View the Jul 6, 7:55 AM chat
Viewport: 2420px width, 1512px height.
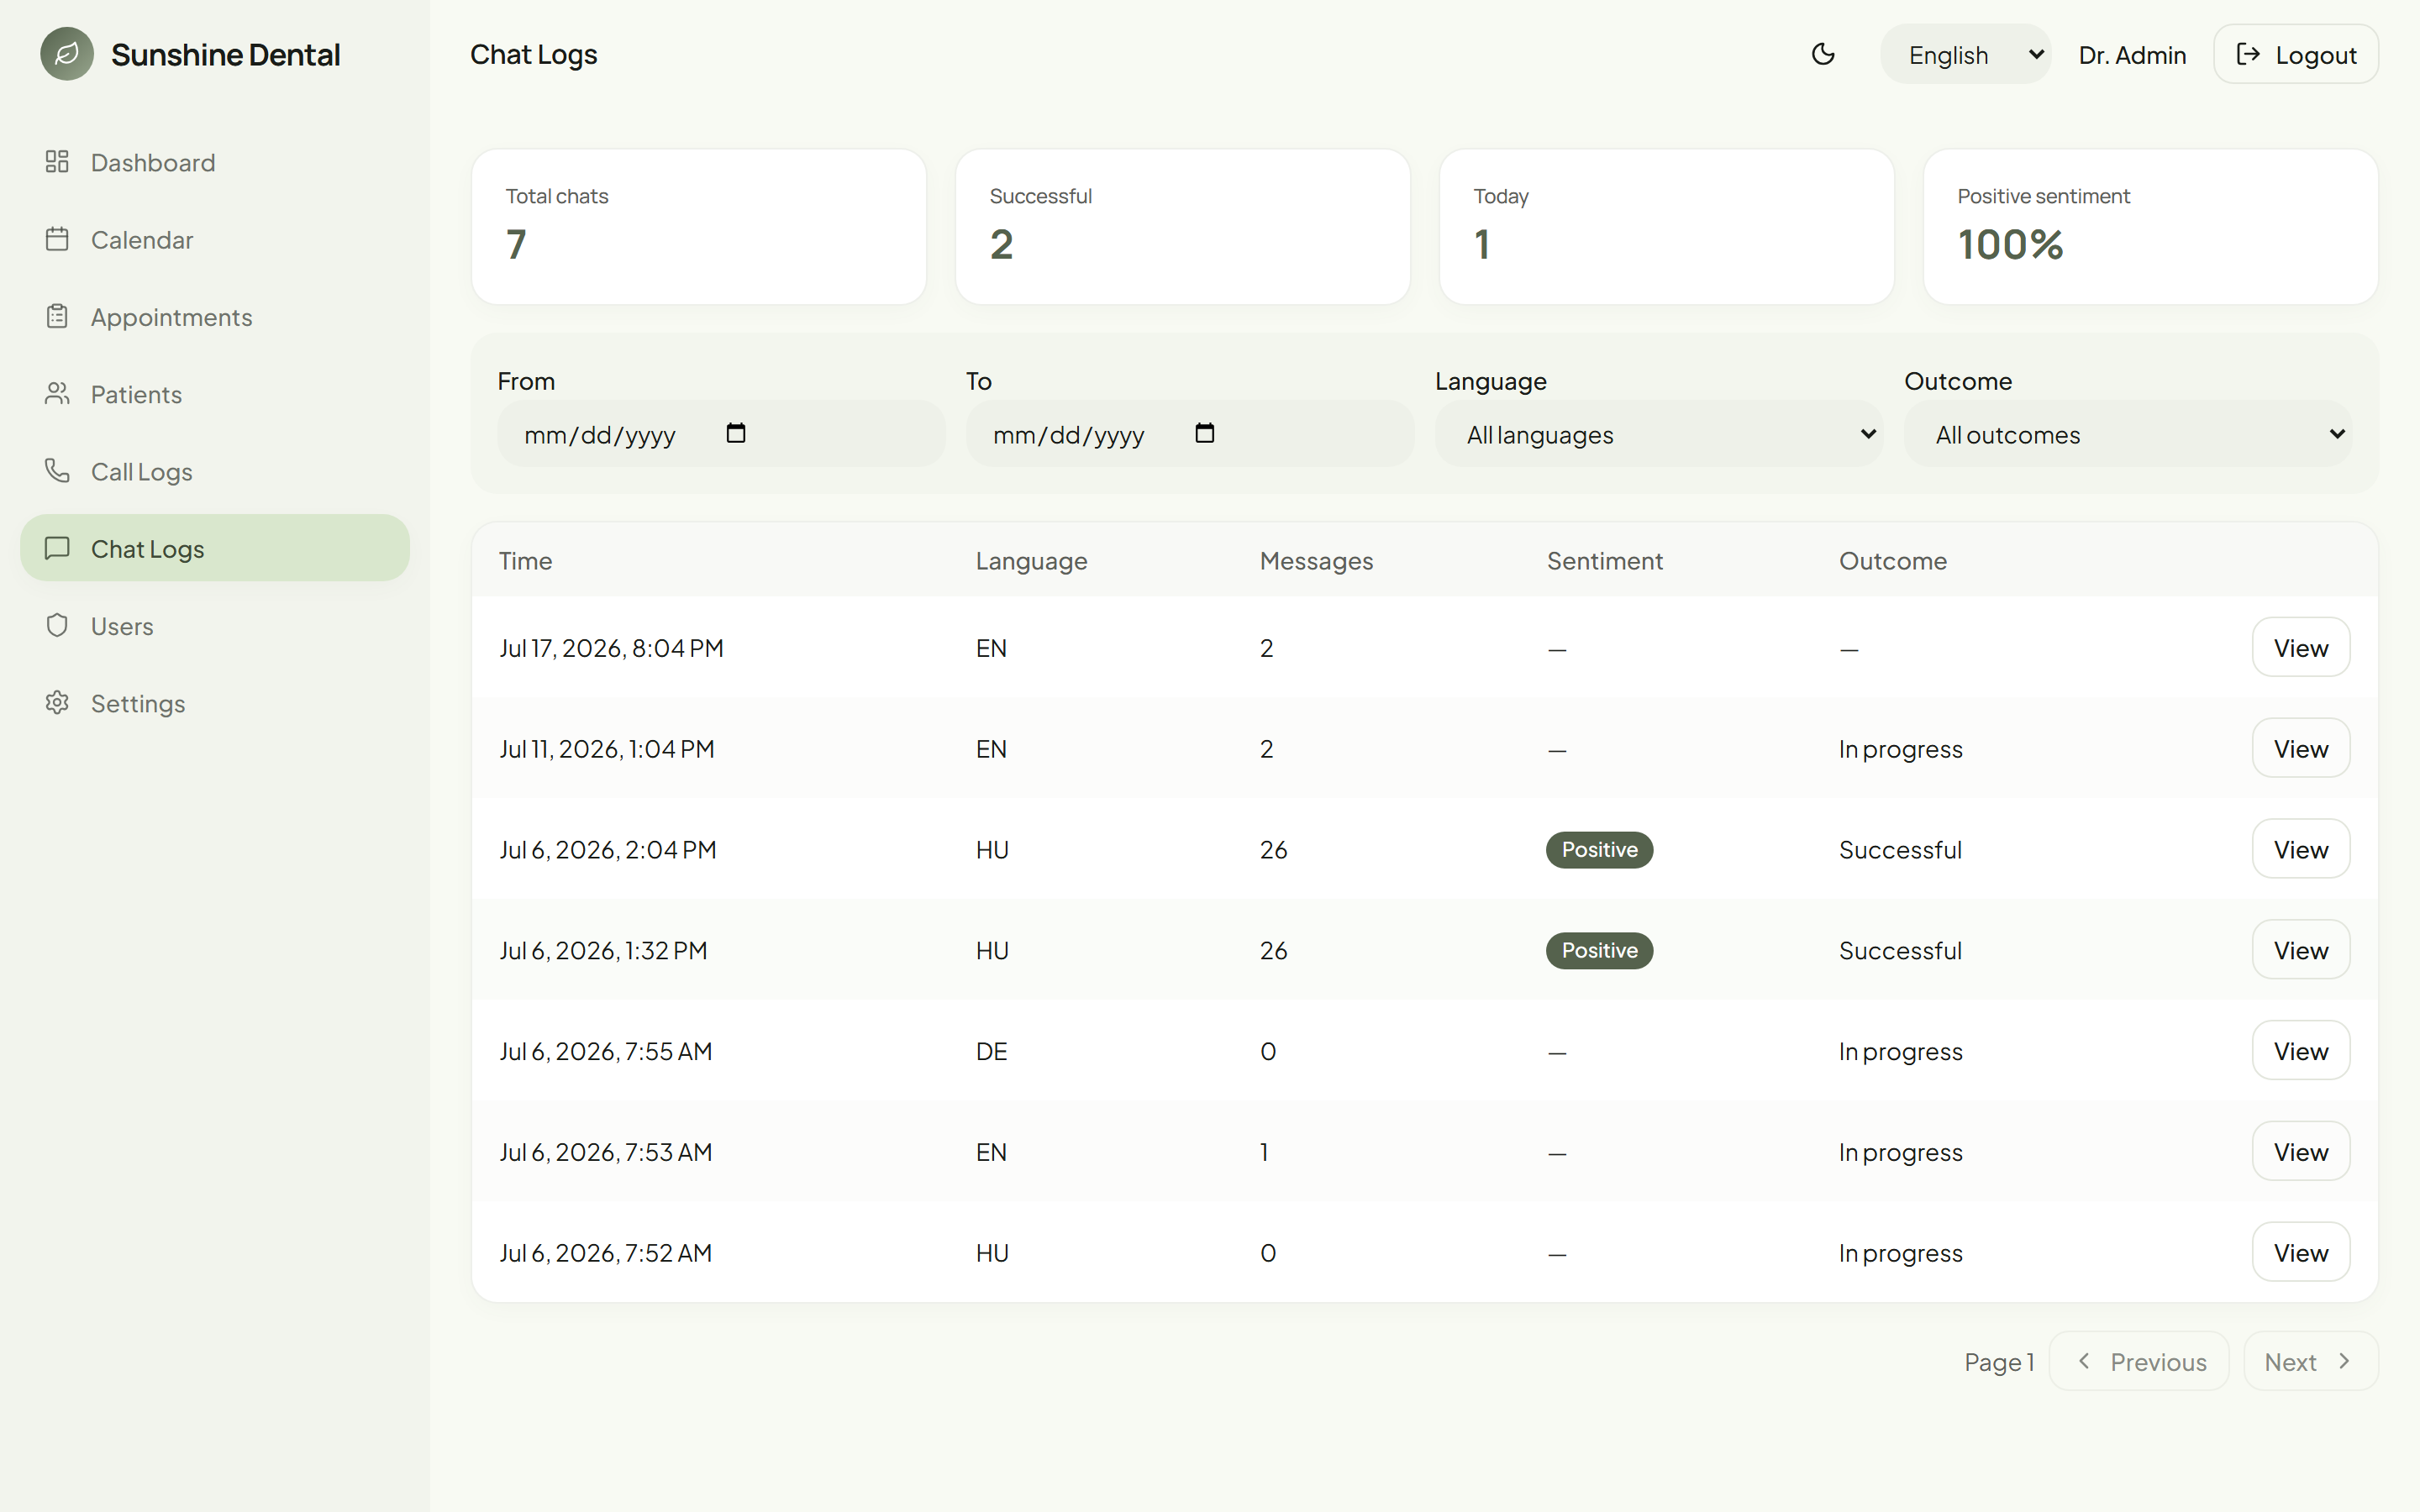click(2301, 1051)
